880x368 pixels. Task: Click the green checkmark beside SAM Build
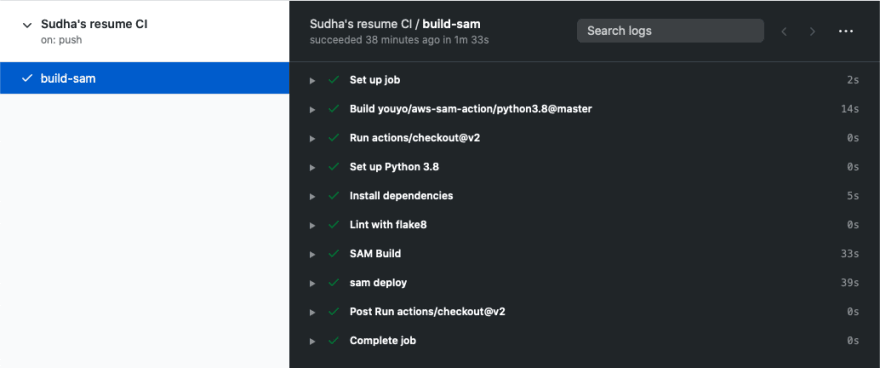(334, 254)
